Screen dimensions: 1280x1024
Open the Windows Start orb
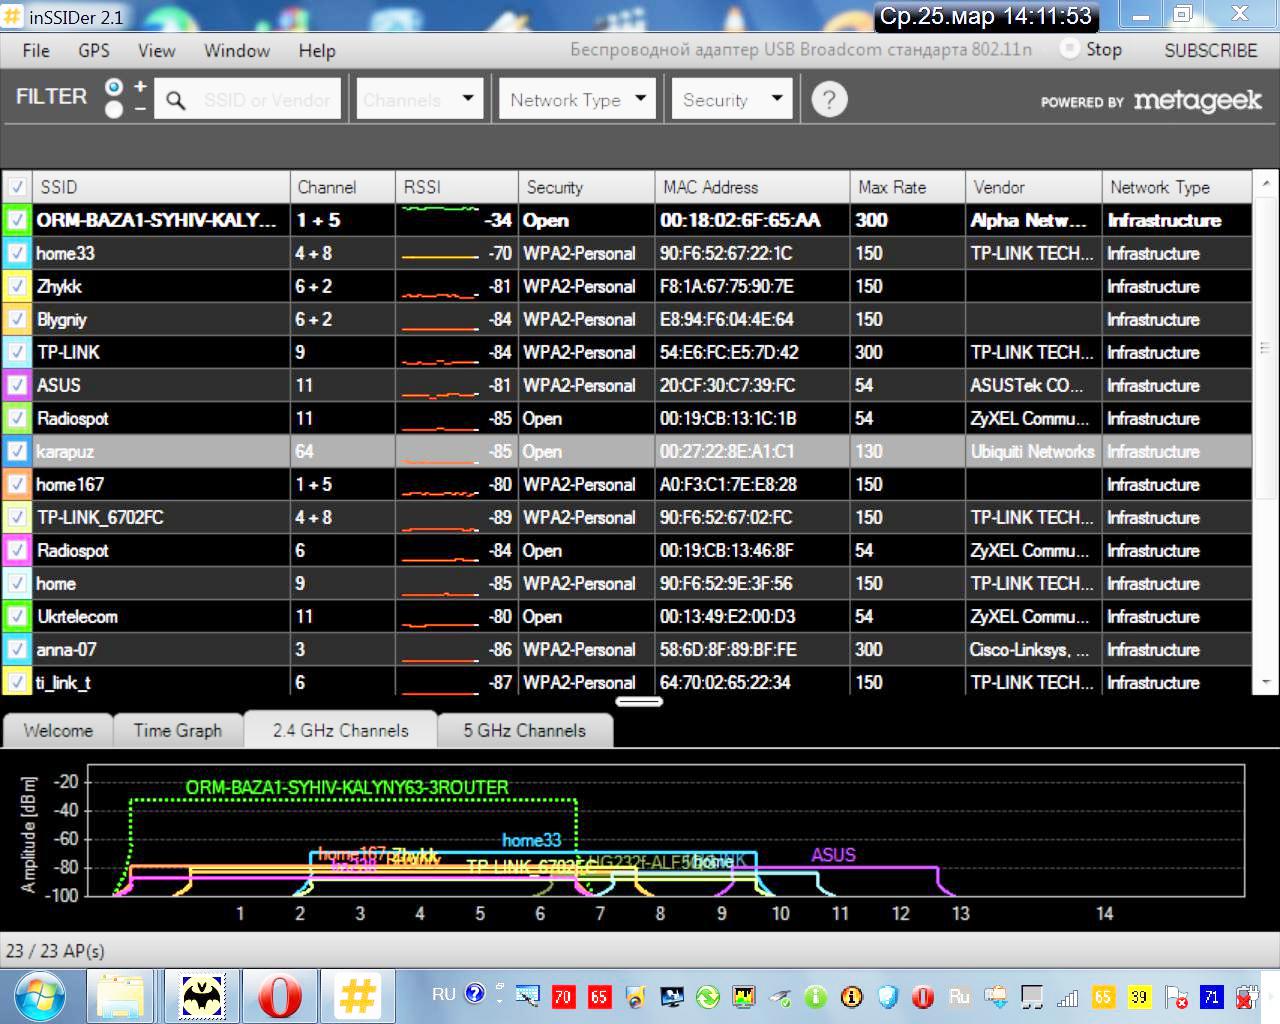coord(39,996)
